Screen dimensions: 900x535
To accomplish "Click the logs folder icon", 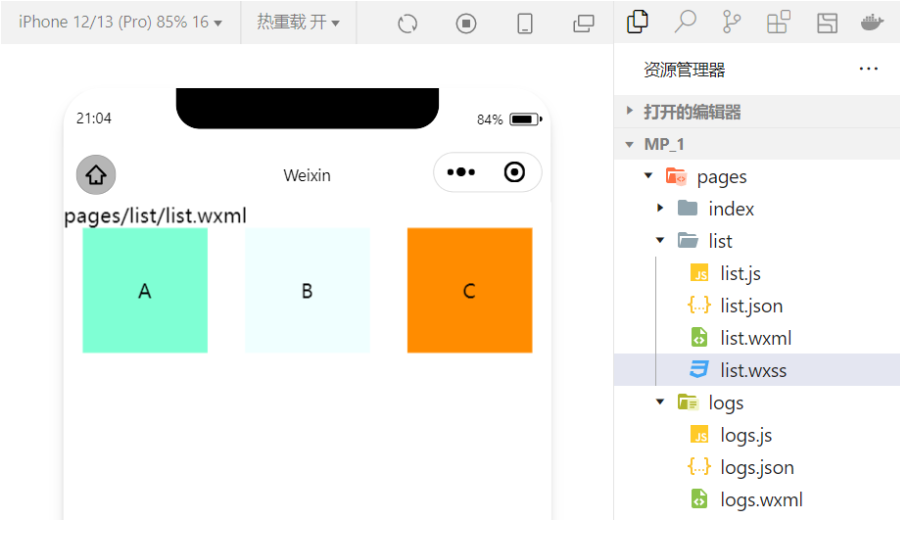I will [x=687, y=402].
